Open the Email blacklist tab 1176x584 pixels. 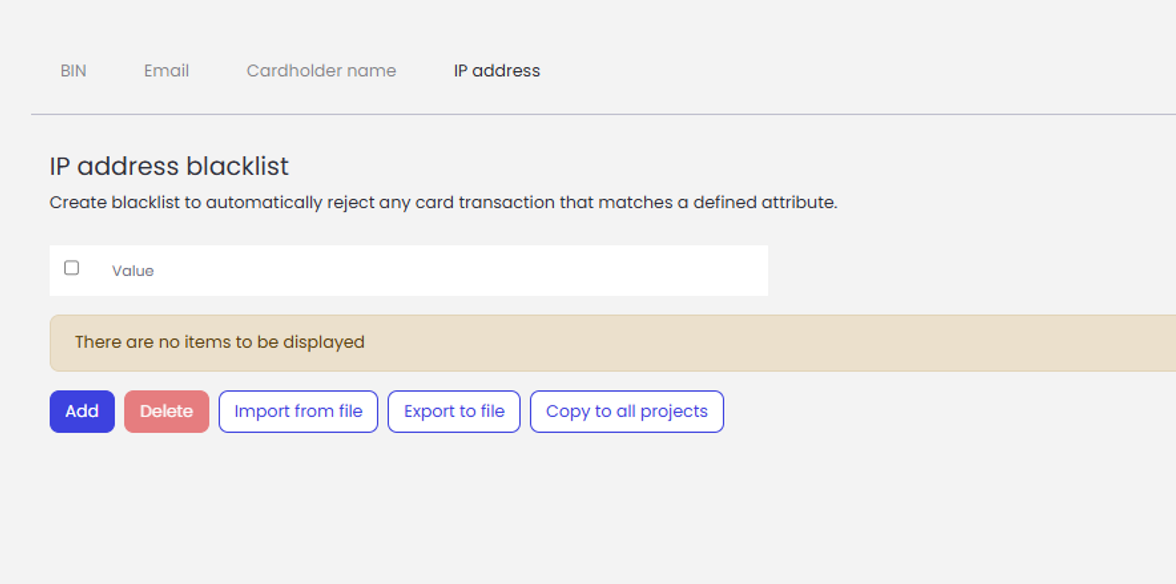166,70
